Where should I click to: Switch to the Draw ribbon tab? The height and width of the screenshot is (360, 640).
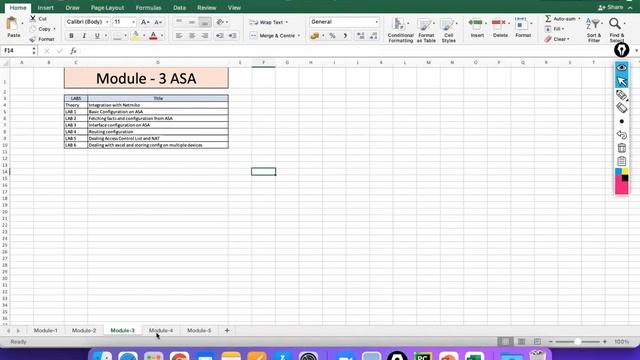[72, 8]
